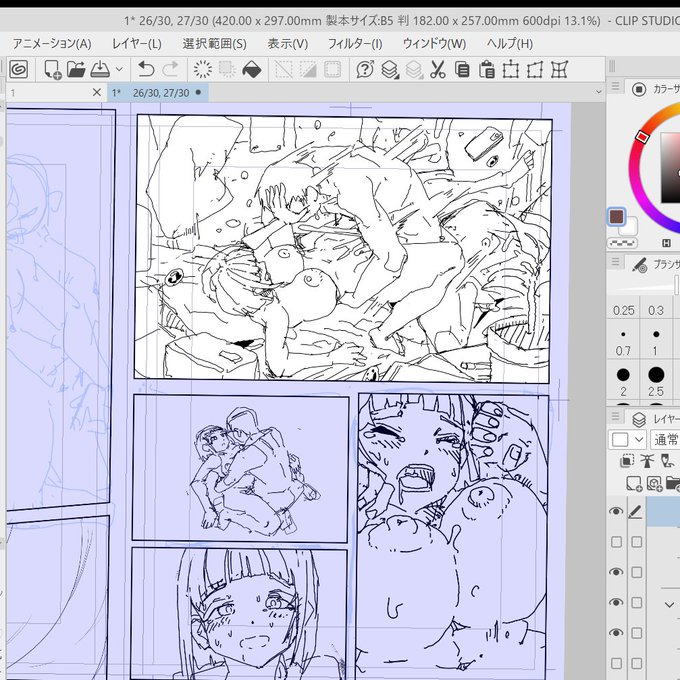Viewport: 680px width, 680px height.
Task: Toggle fourth layer visibility eye
Action: point(616,602)
